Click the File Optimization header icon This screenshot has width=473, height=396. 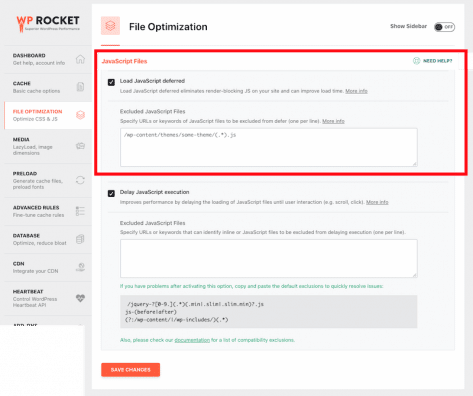[110, 26]
